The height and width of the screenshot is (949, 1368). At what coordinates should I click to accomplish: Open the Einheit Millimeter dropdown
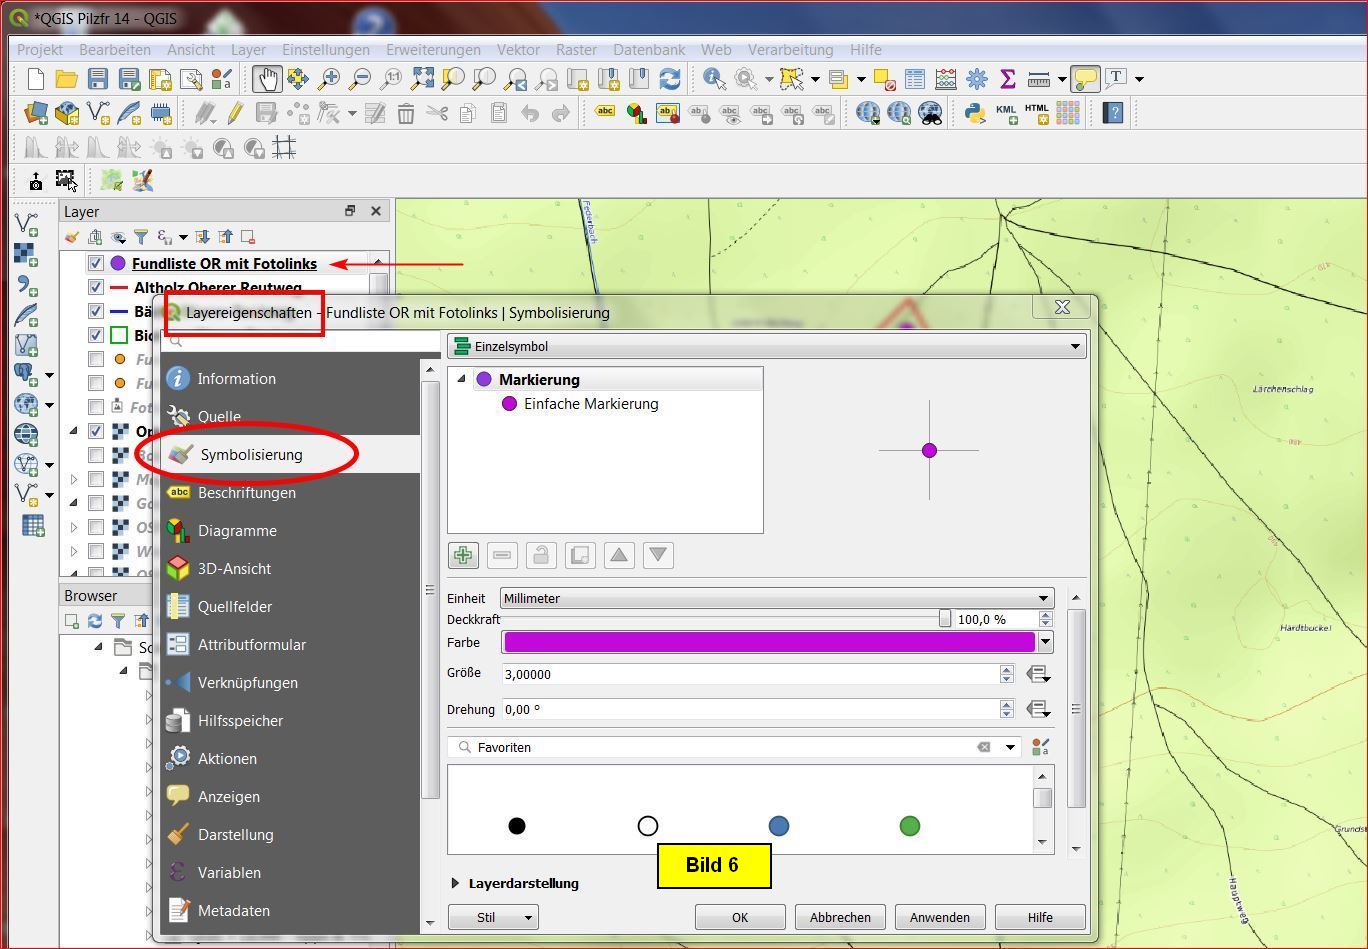point(776,599)
